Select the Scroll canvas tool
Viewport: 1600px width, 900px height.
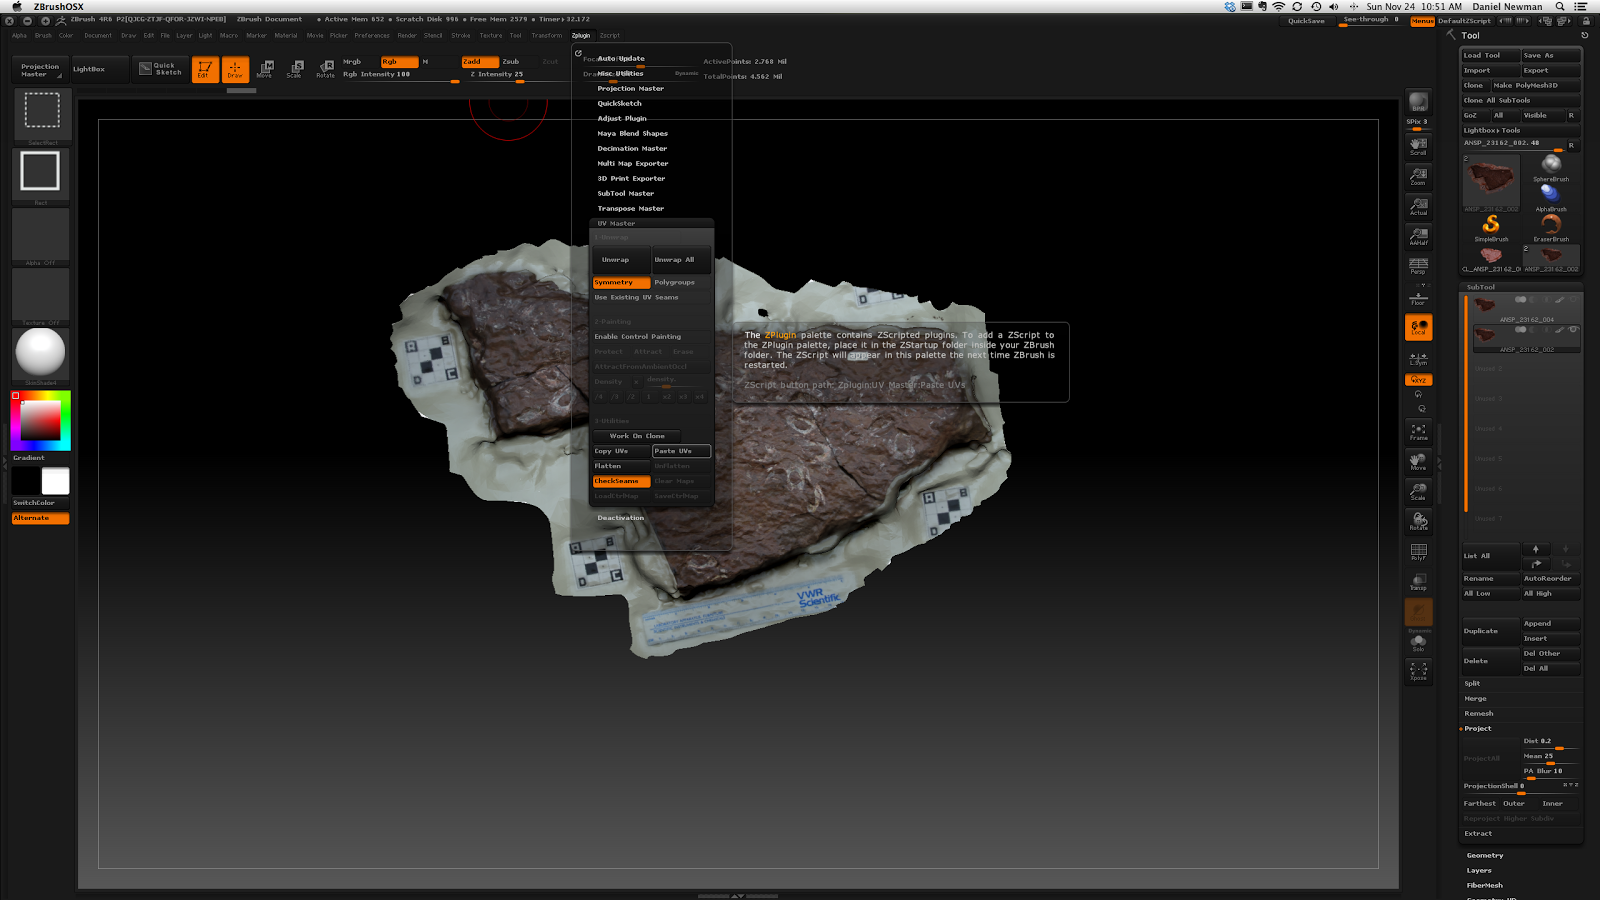tap(1418, 146)
